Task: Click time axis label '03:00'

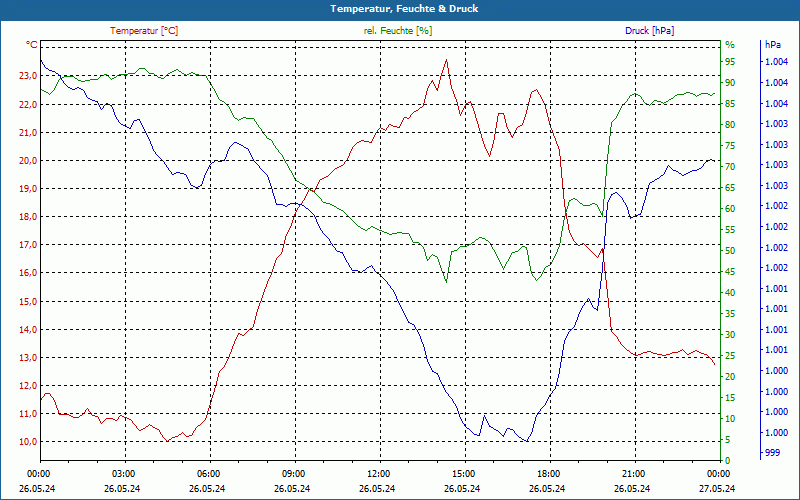Action: click(122, 474)
